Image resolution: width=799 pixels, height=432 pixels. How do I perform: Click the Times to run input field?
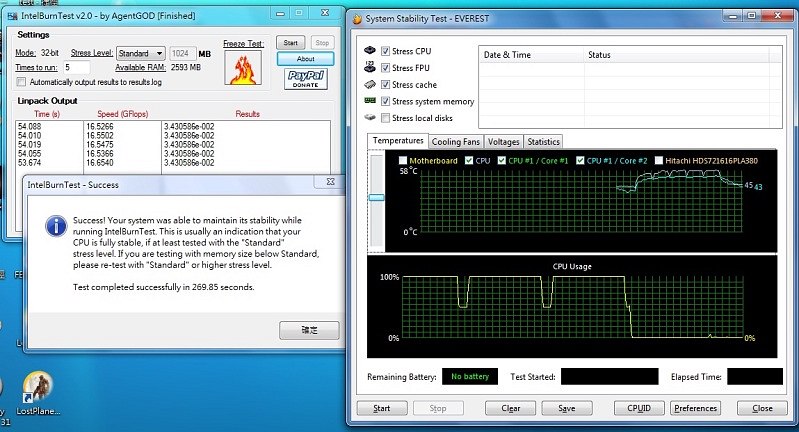[76, 67]
